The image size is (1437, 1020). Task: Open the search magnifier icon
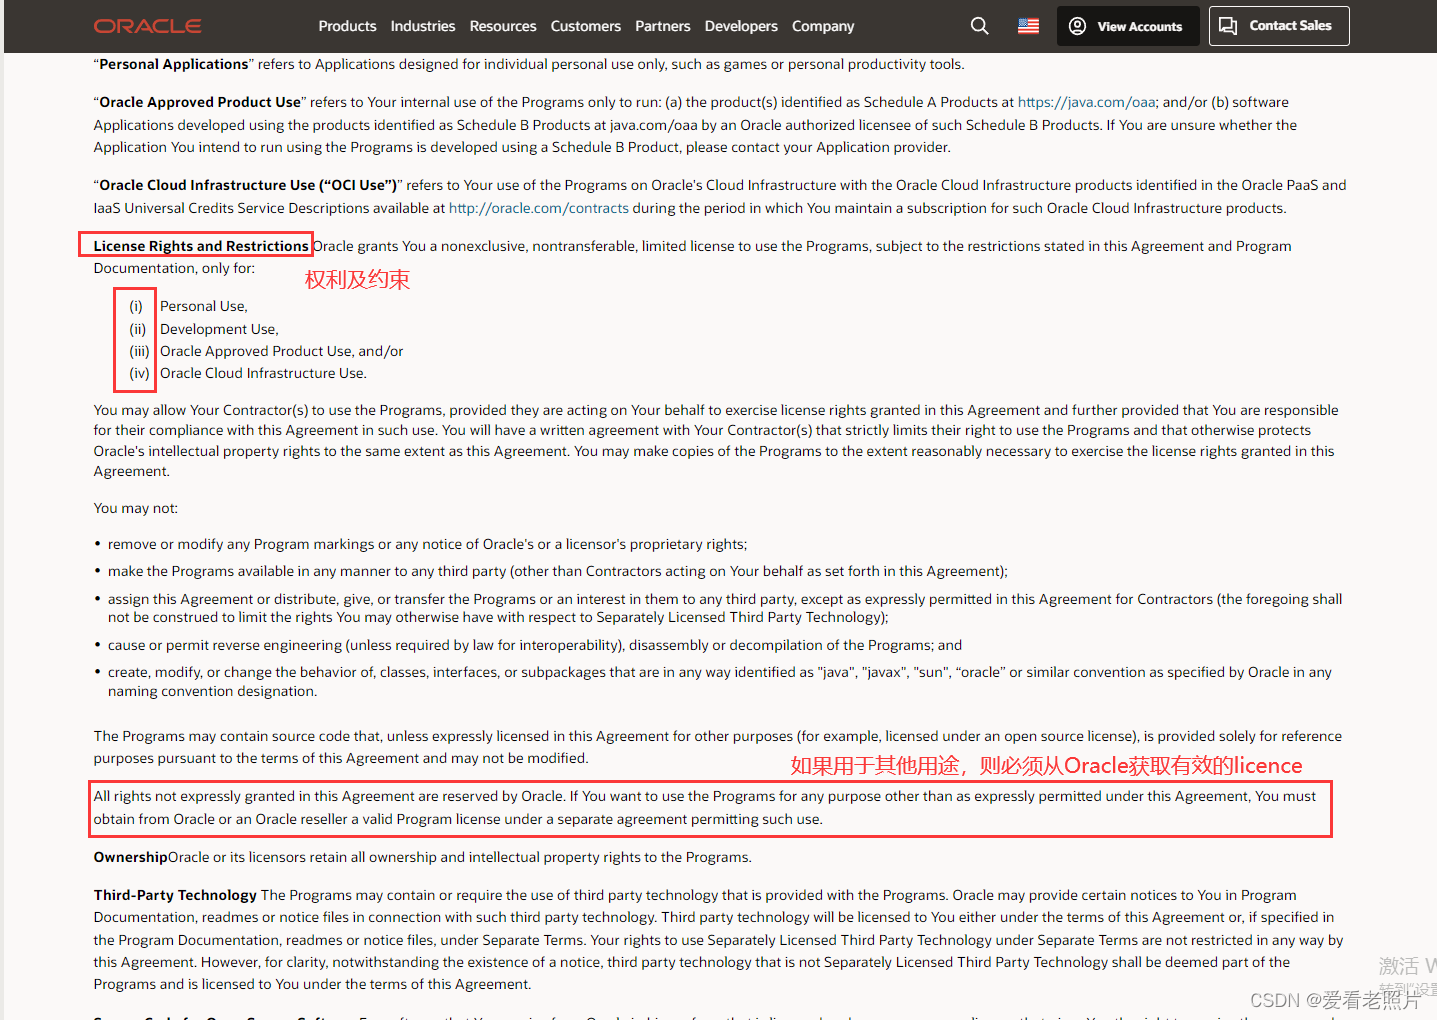980,26
